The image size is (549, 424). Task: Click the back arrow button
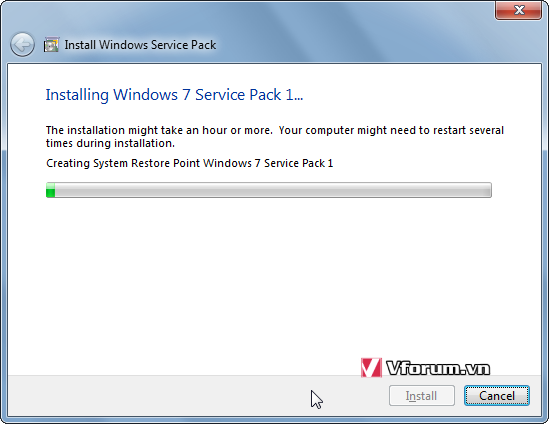click(x=22, y=45)
